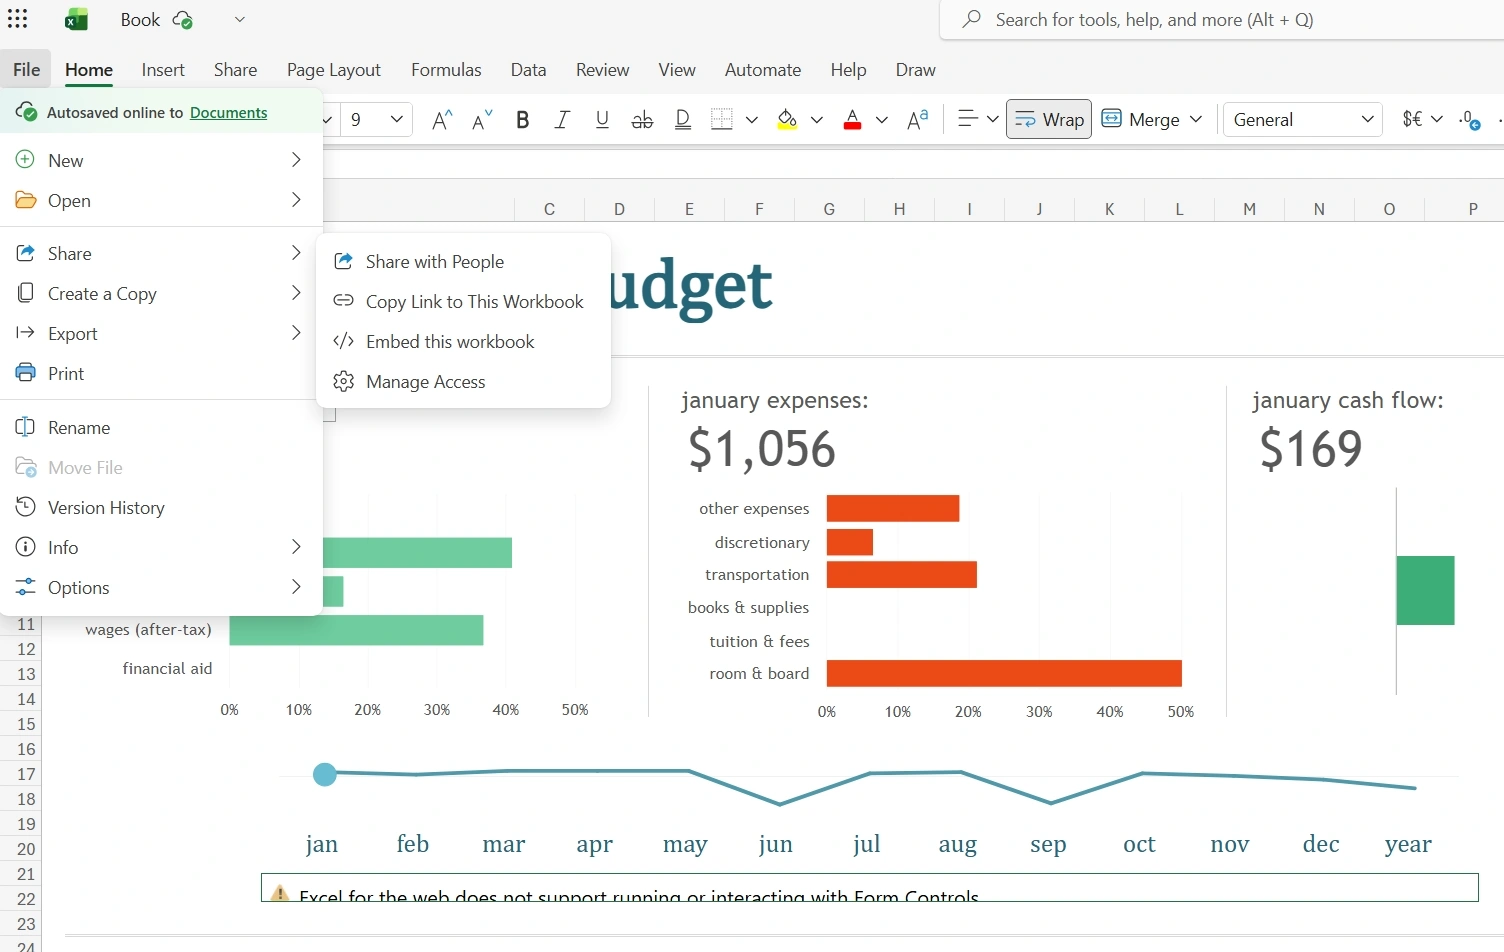This screenshot has height=952, width=1504.
Task: Click the currency format icon
Action: coord(1412,120)
